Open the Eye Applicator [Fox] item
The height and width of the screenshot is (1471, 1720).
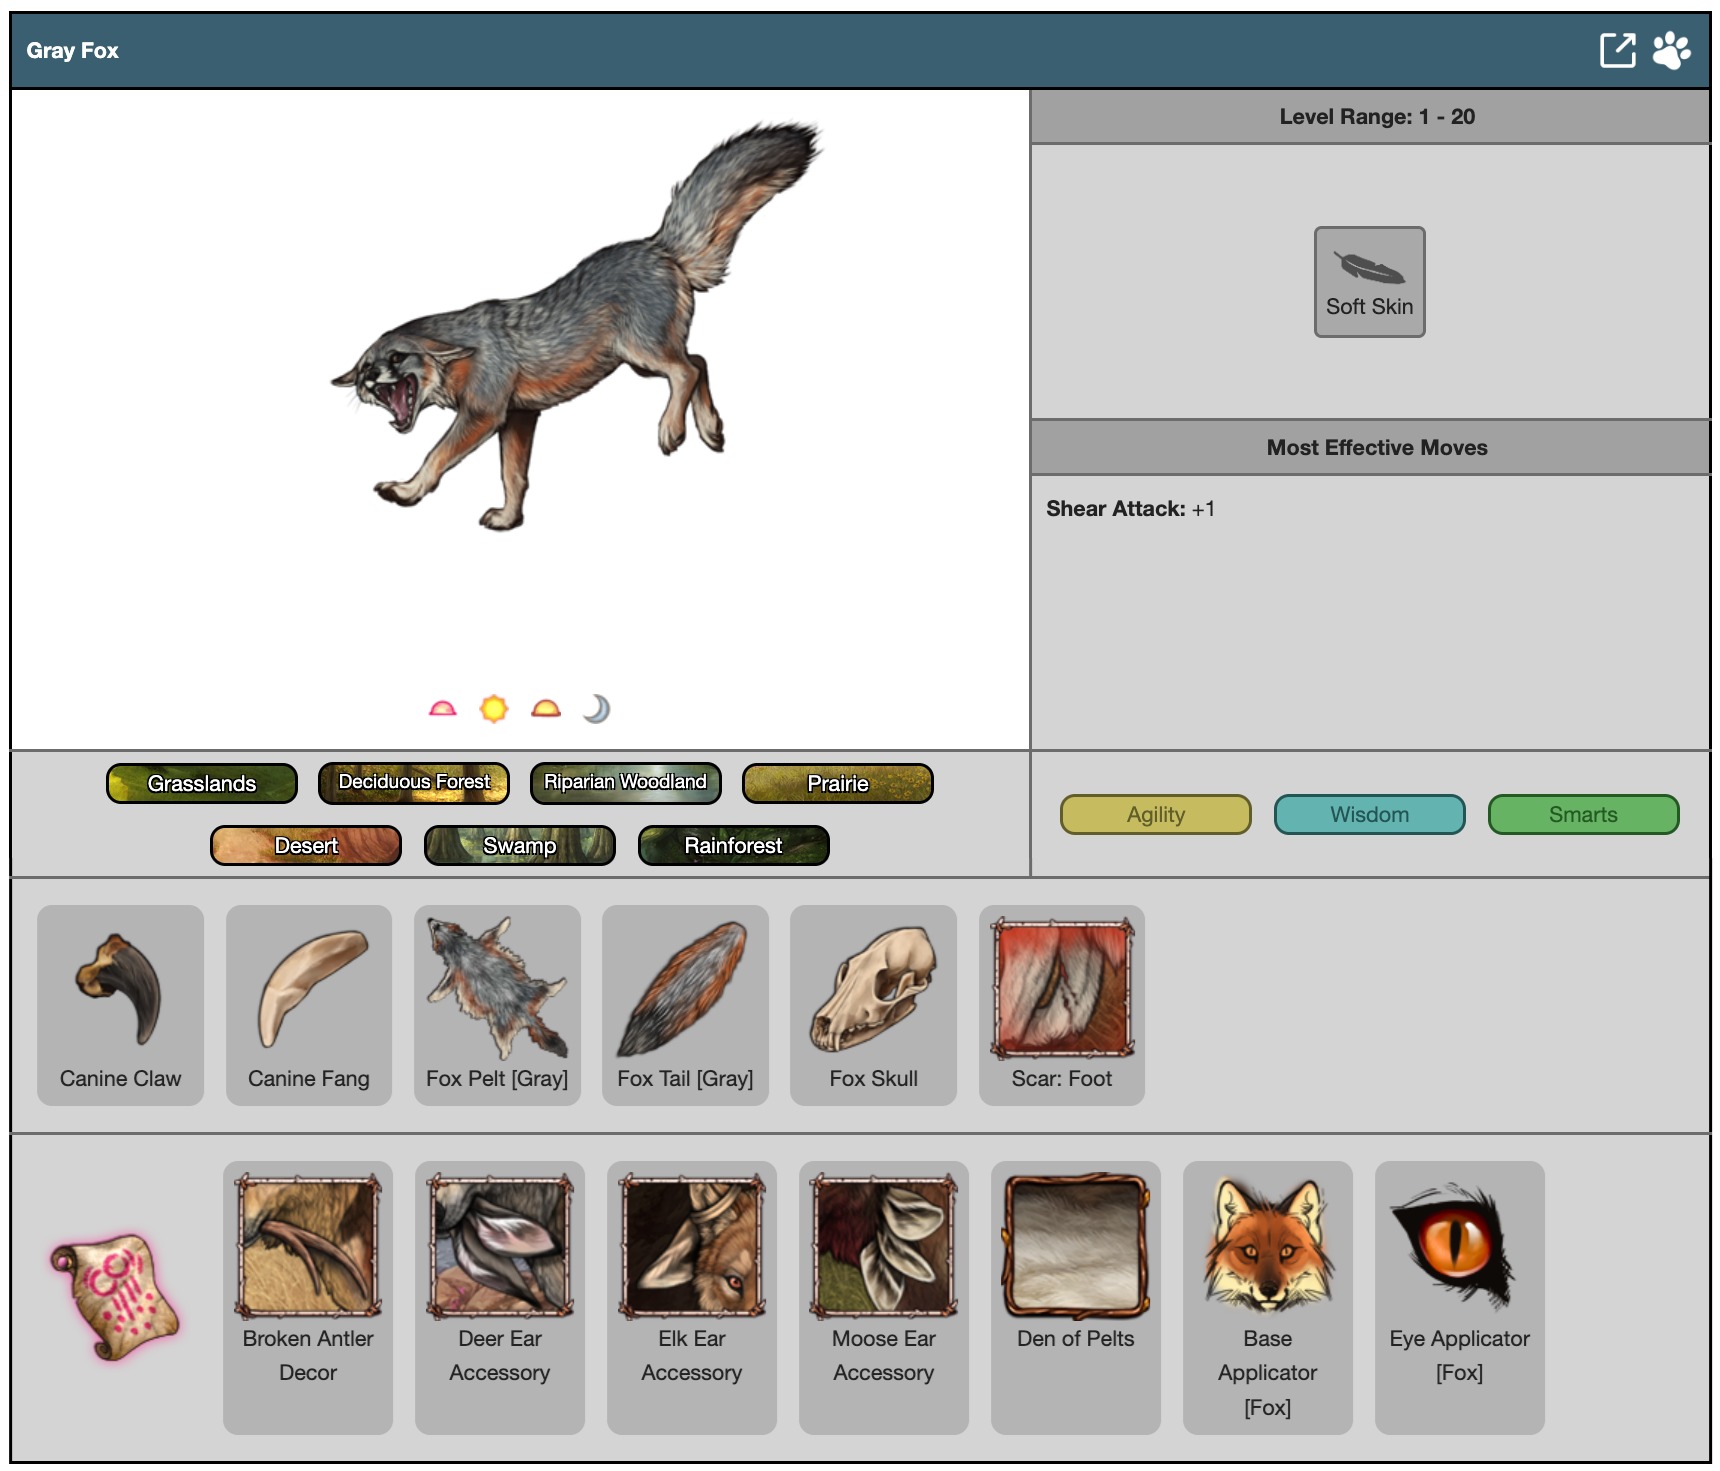[x=1459, y=1296]
